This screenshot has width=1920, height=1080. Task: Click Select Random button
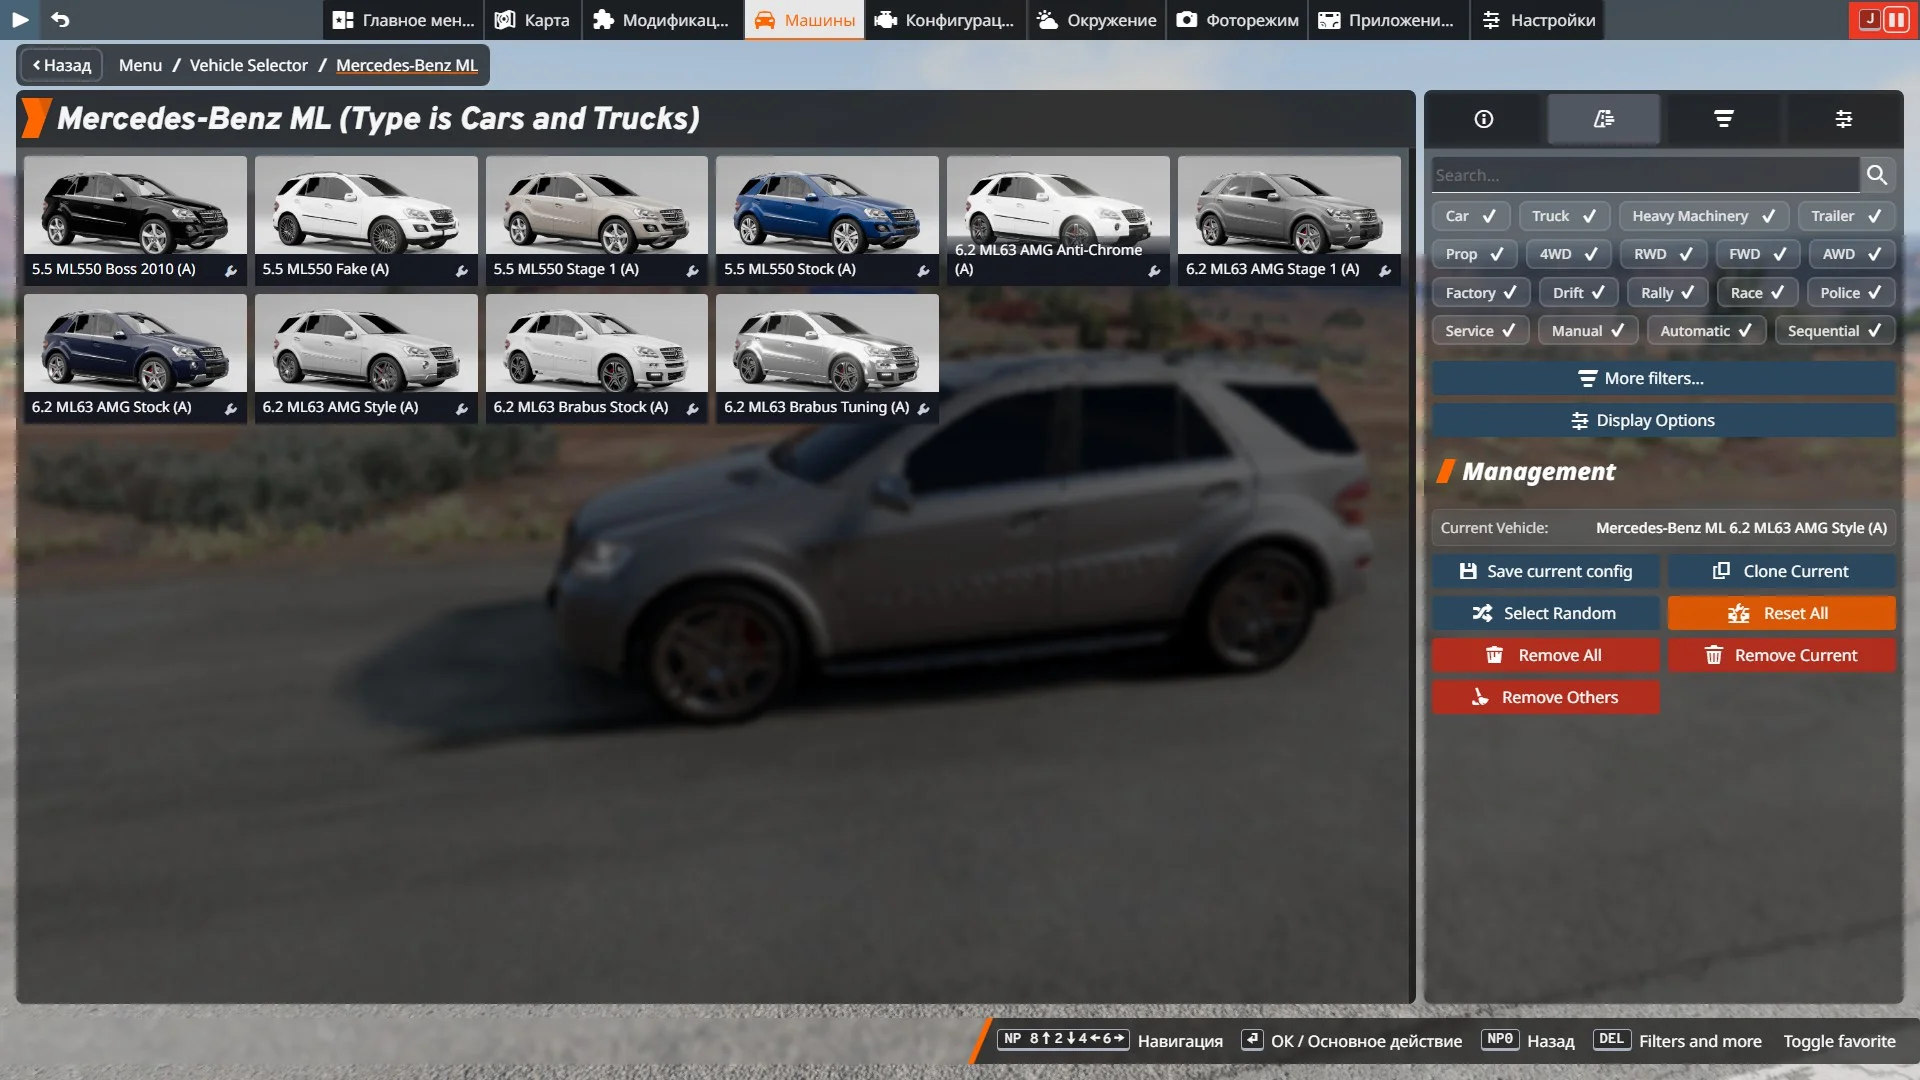(1545, 613)
